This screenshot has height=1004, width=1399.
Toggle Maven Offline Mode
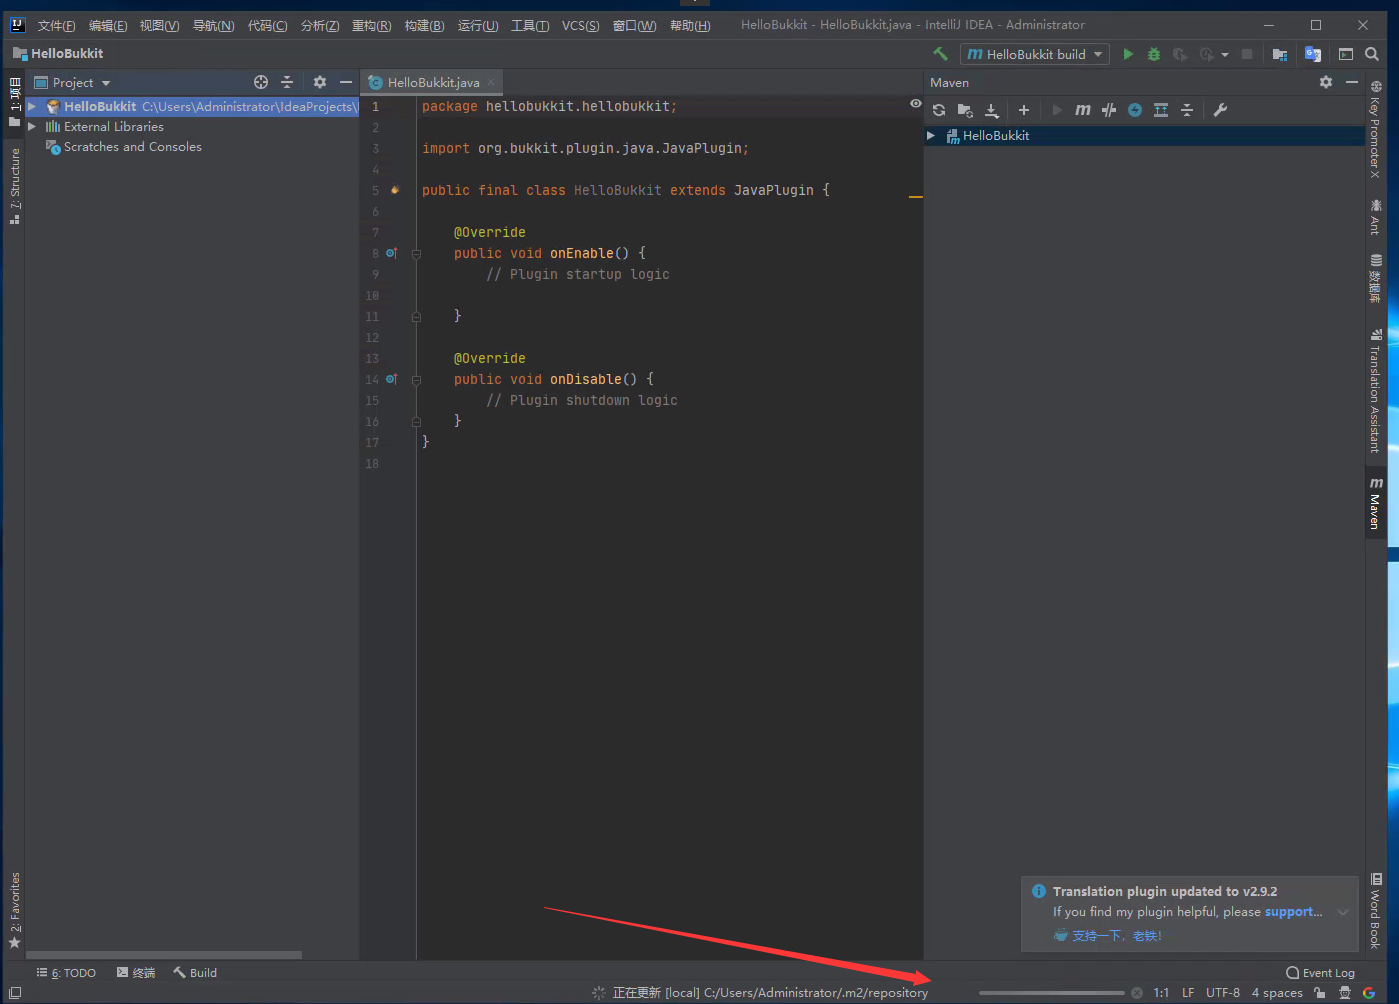pyautogui.click(x=1108, y=110)
